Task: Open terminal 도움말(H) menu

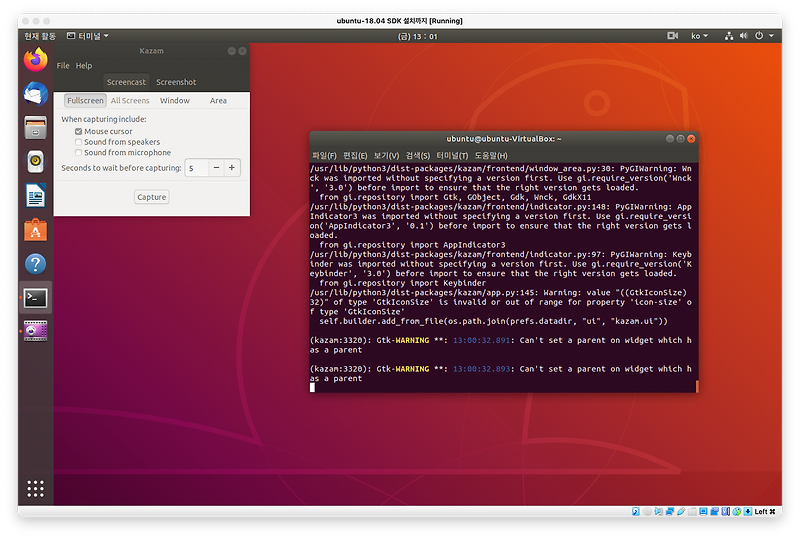Action: tap(491, 155)
